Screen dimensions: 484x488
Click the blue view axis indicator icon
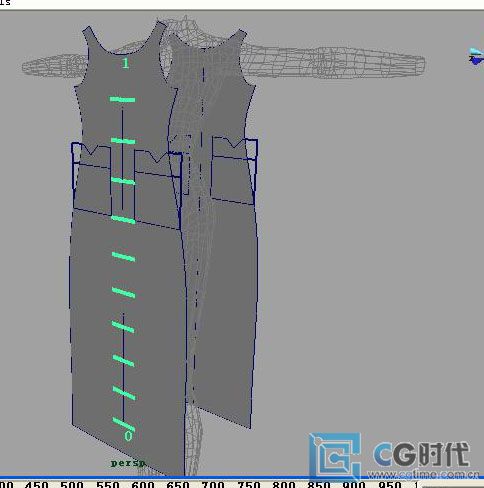pyautogui.click(x=476, y=57)
